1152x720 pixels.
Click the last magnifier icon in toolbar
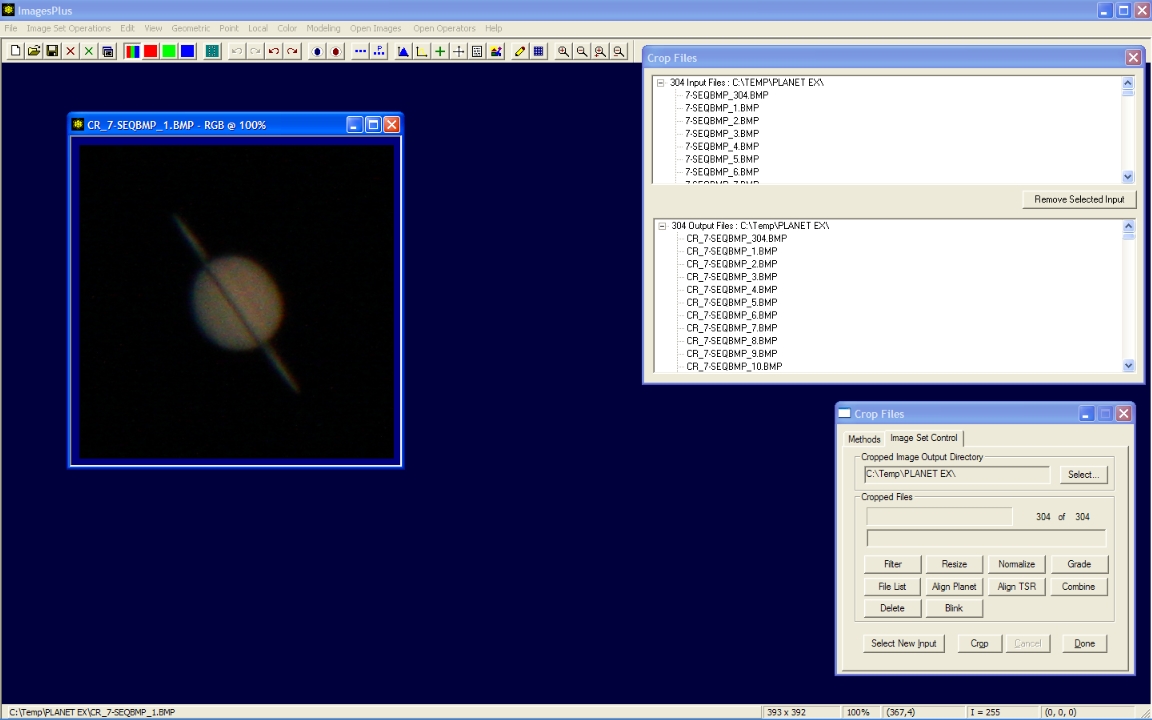pos(619,51)
